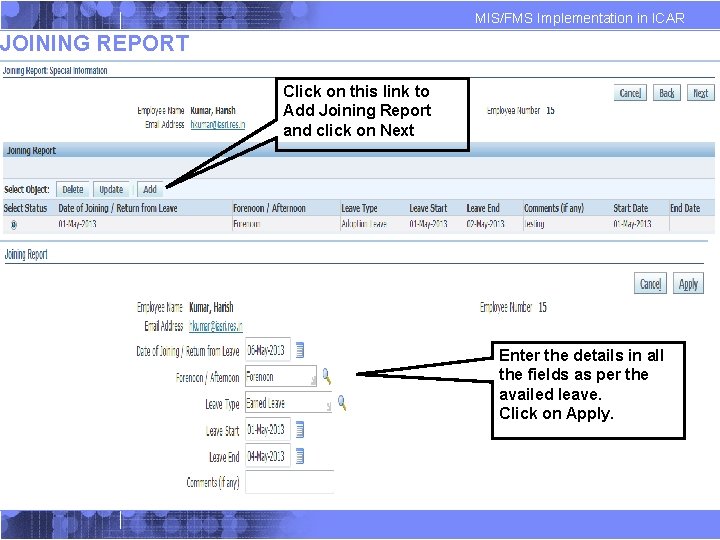Click the Delete button
720x540 pixels.
(73, 189)
